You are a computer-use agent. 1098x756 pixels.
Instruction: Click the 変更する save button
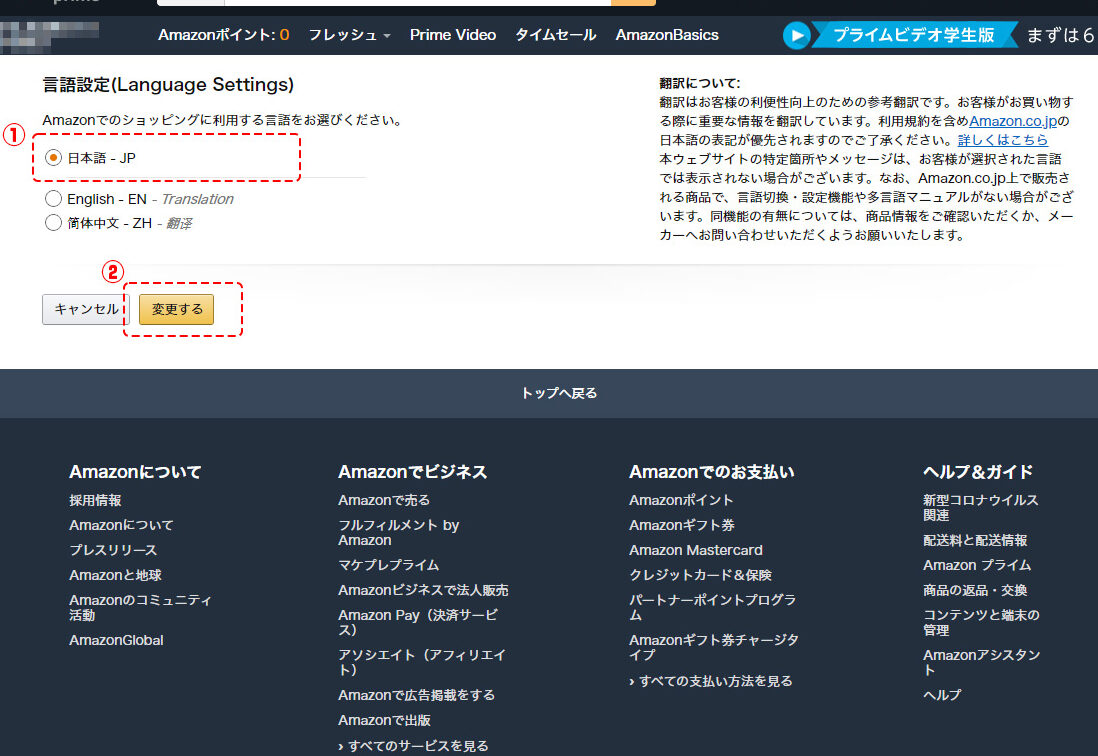pyautogui.click(x=176, y=309)
